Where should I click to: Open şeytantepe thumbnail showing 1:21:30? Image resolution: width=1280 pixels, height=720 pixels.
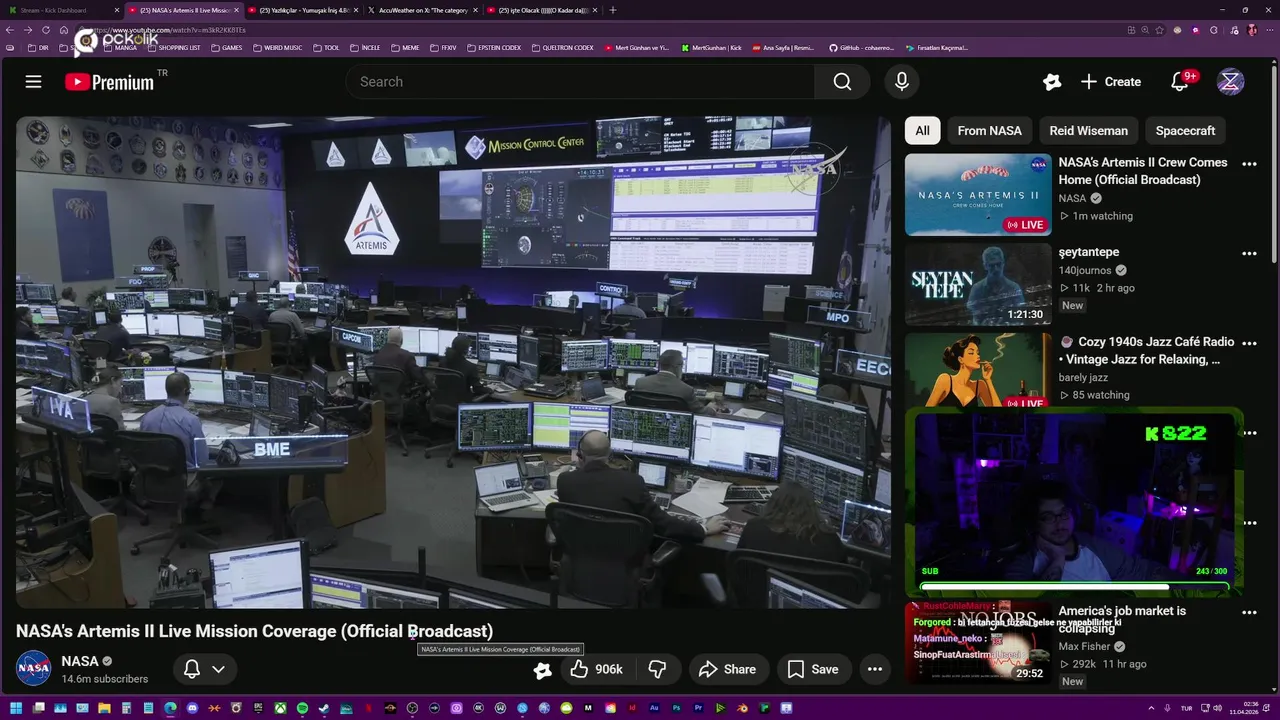(978, 284)
